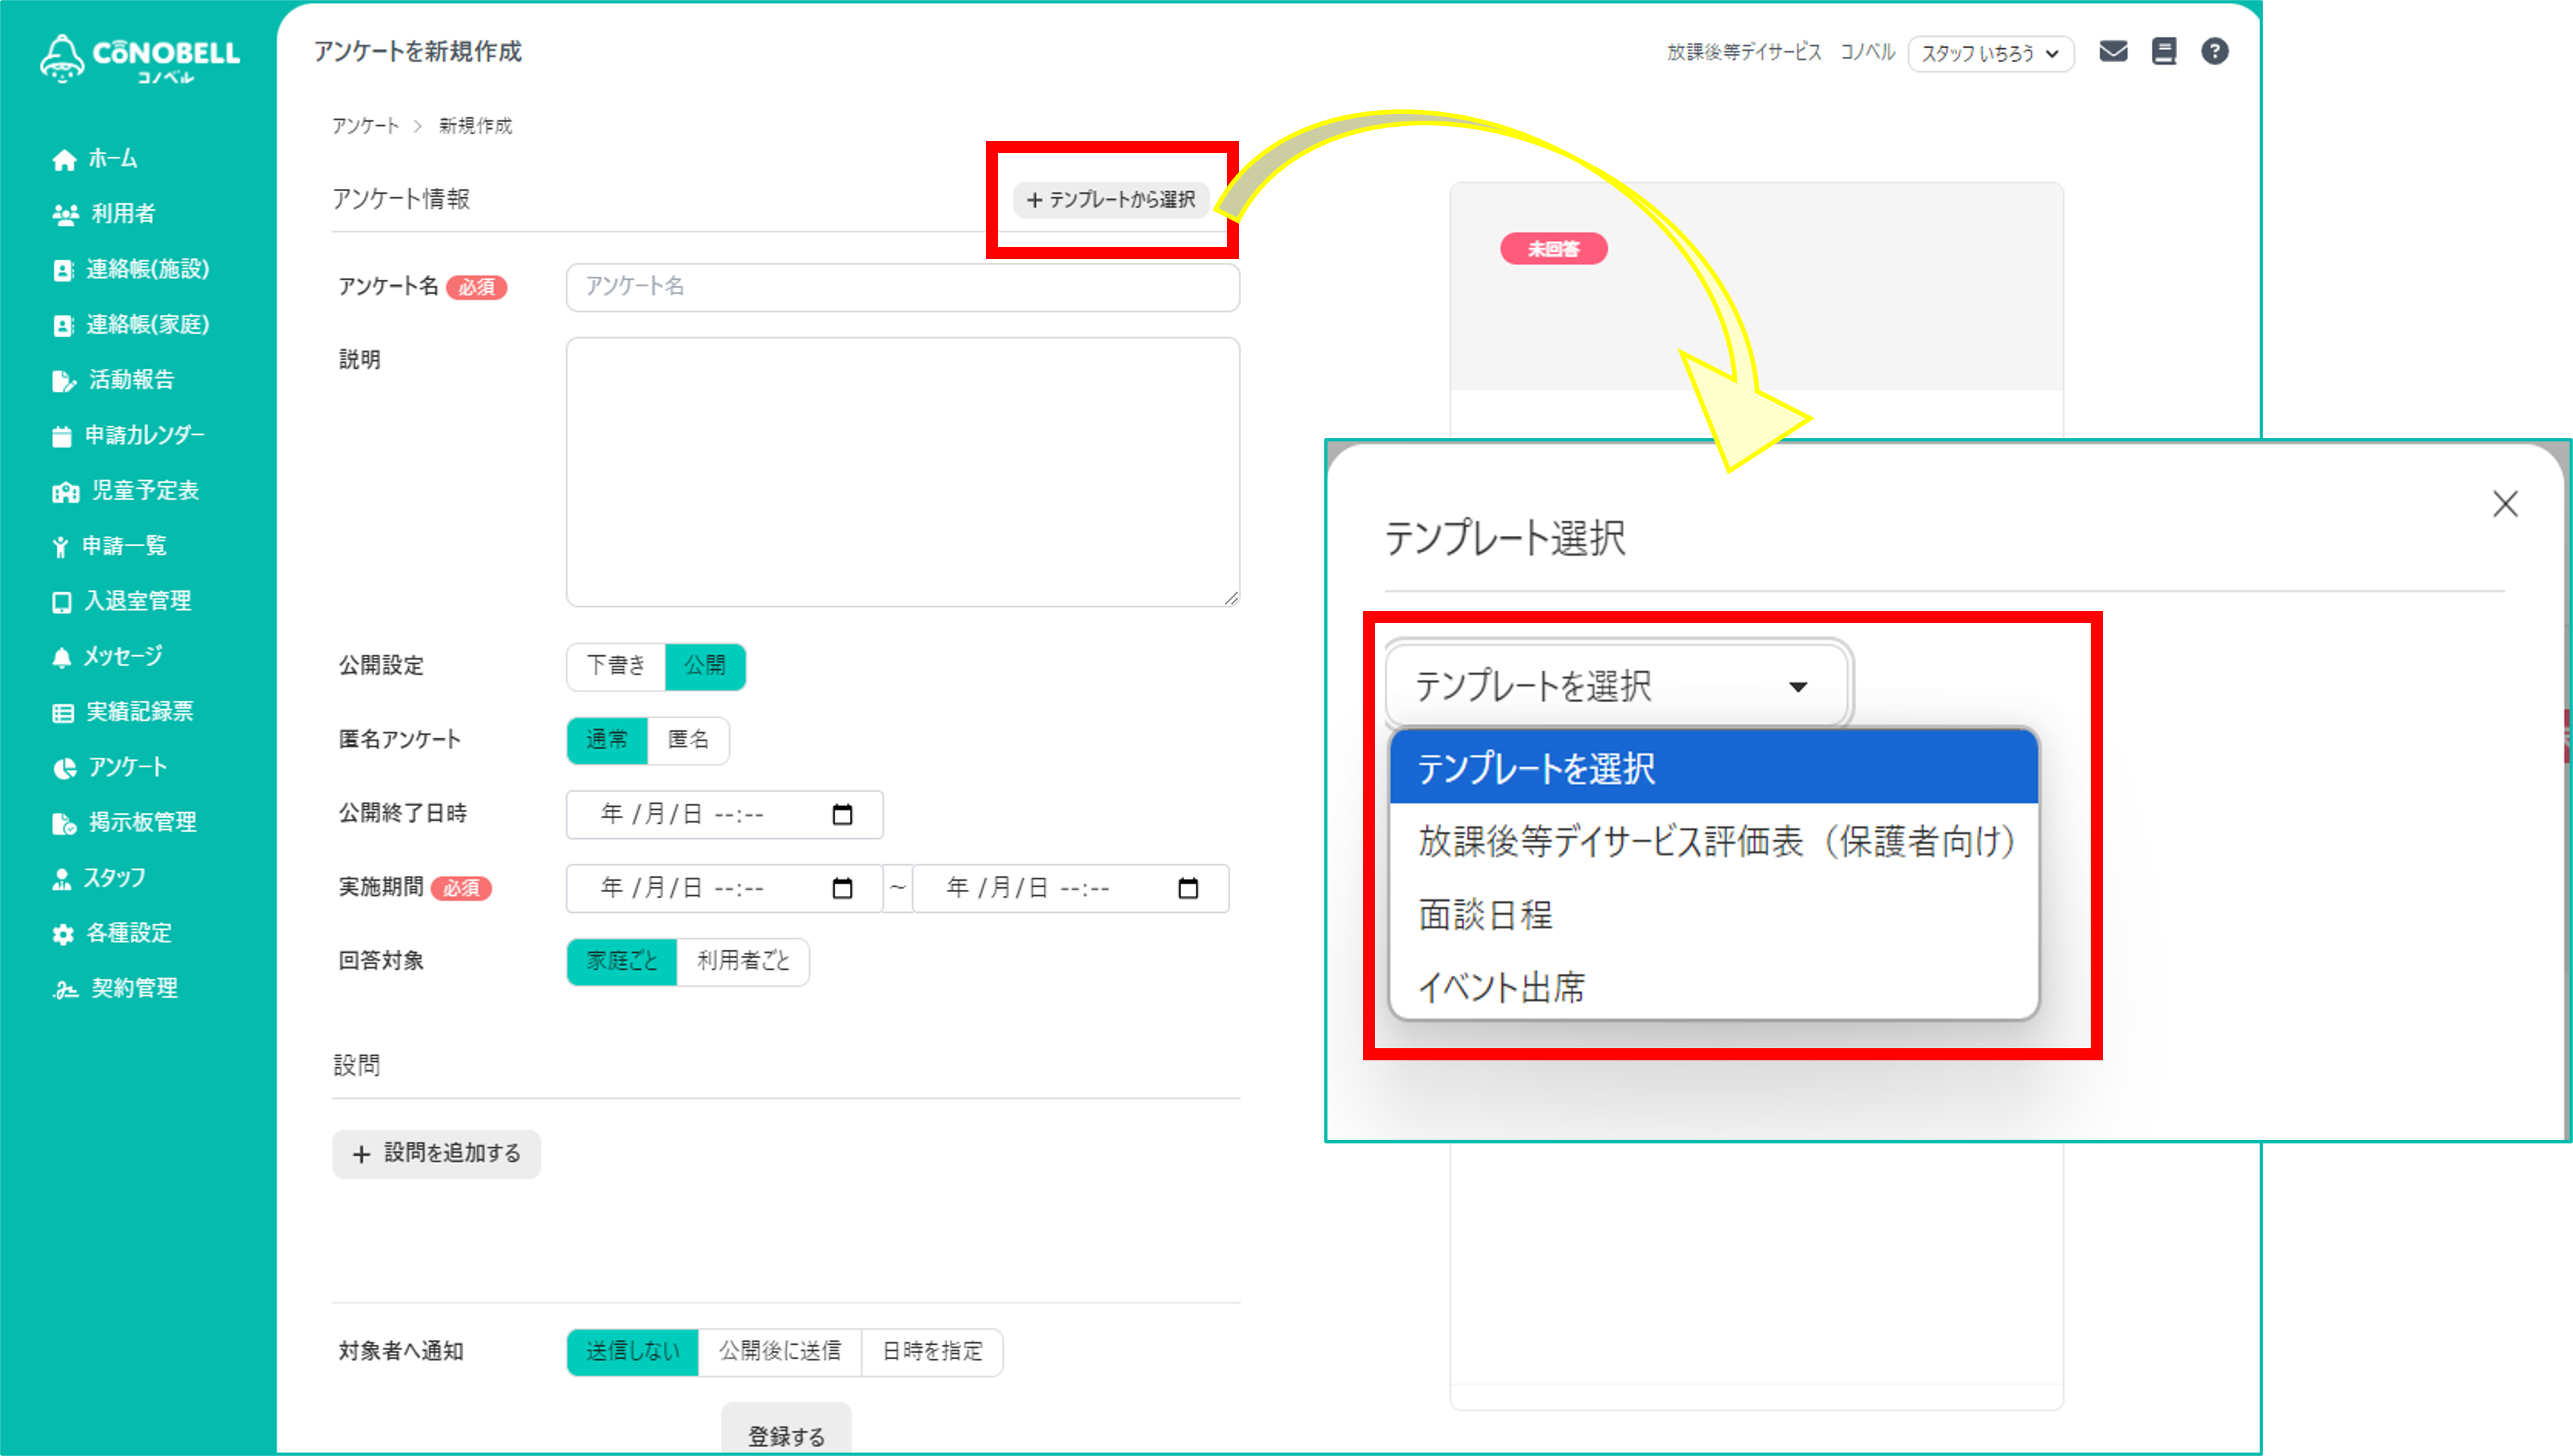
Task: Click the 未回答 badge in preview
Action: 1553,249
